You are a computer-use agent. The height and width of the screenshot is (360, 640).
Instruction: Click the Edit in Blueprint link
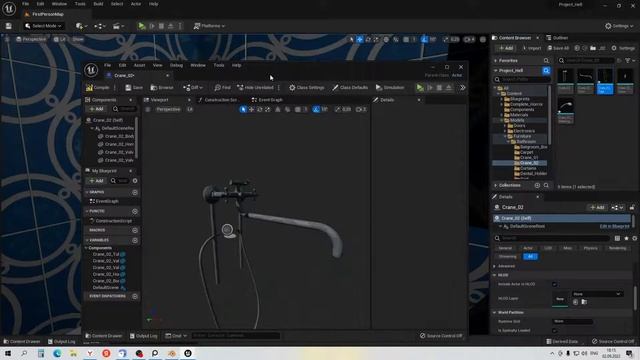point(614,227)
